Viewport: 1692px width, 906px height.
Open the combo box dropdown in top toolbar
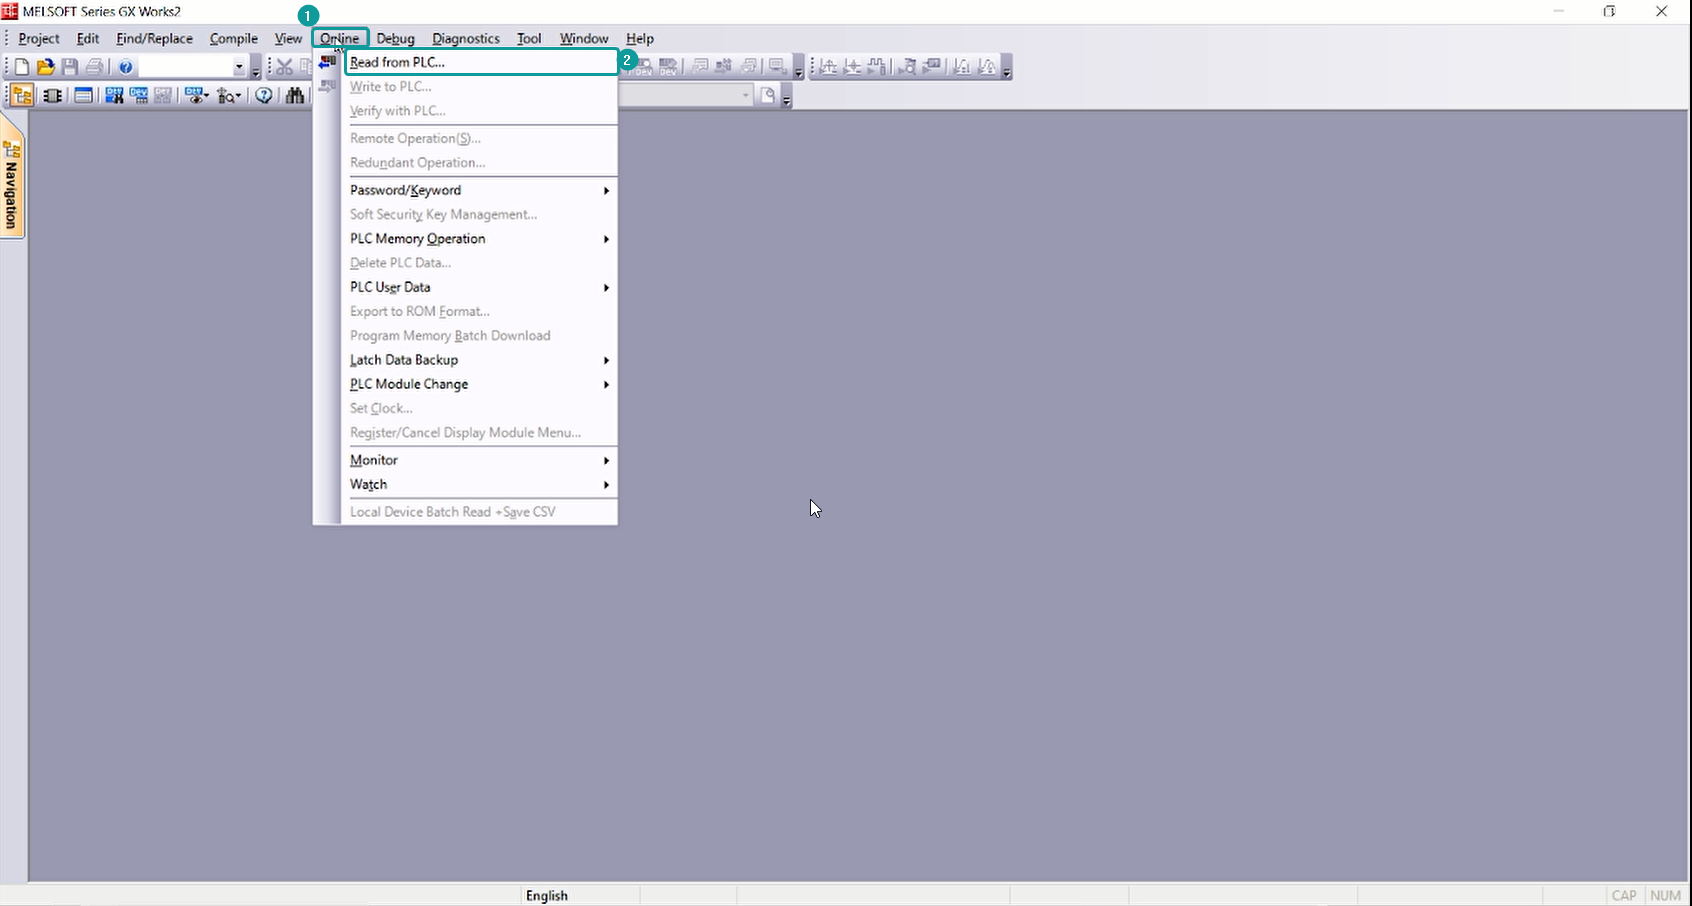(239, 67)
